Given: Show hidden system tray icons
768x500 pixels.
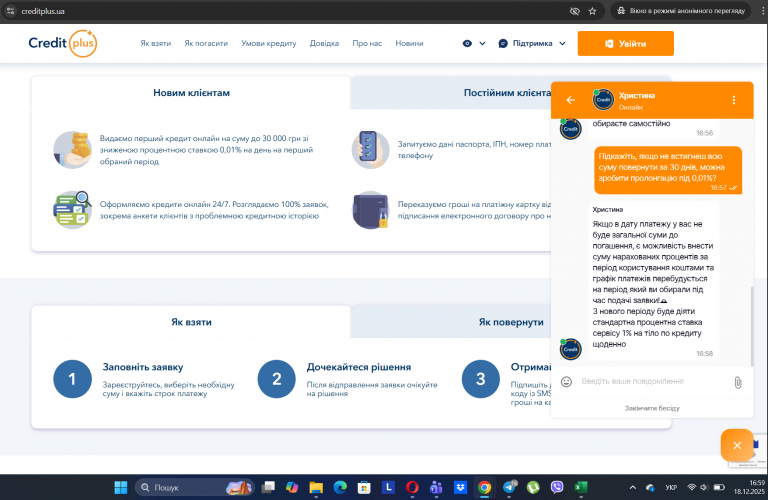Looking at the screenshot, I should (633, 487).
